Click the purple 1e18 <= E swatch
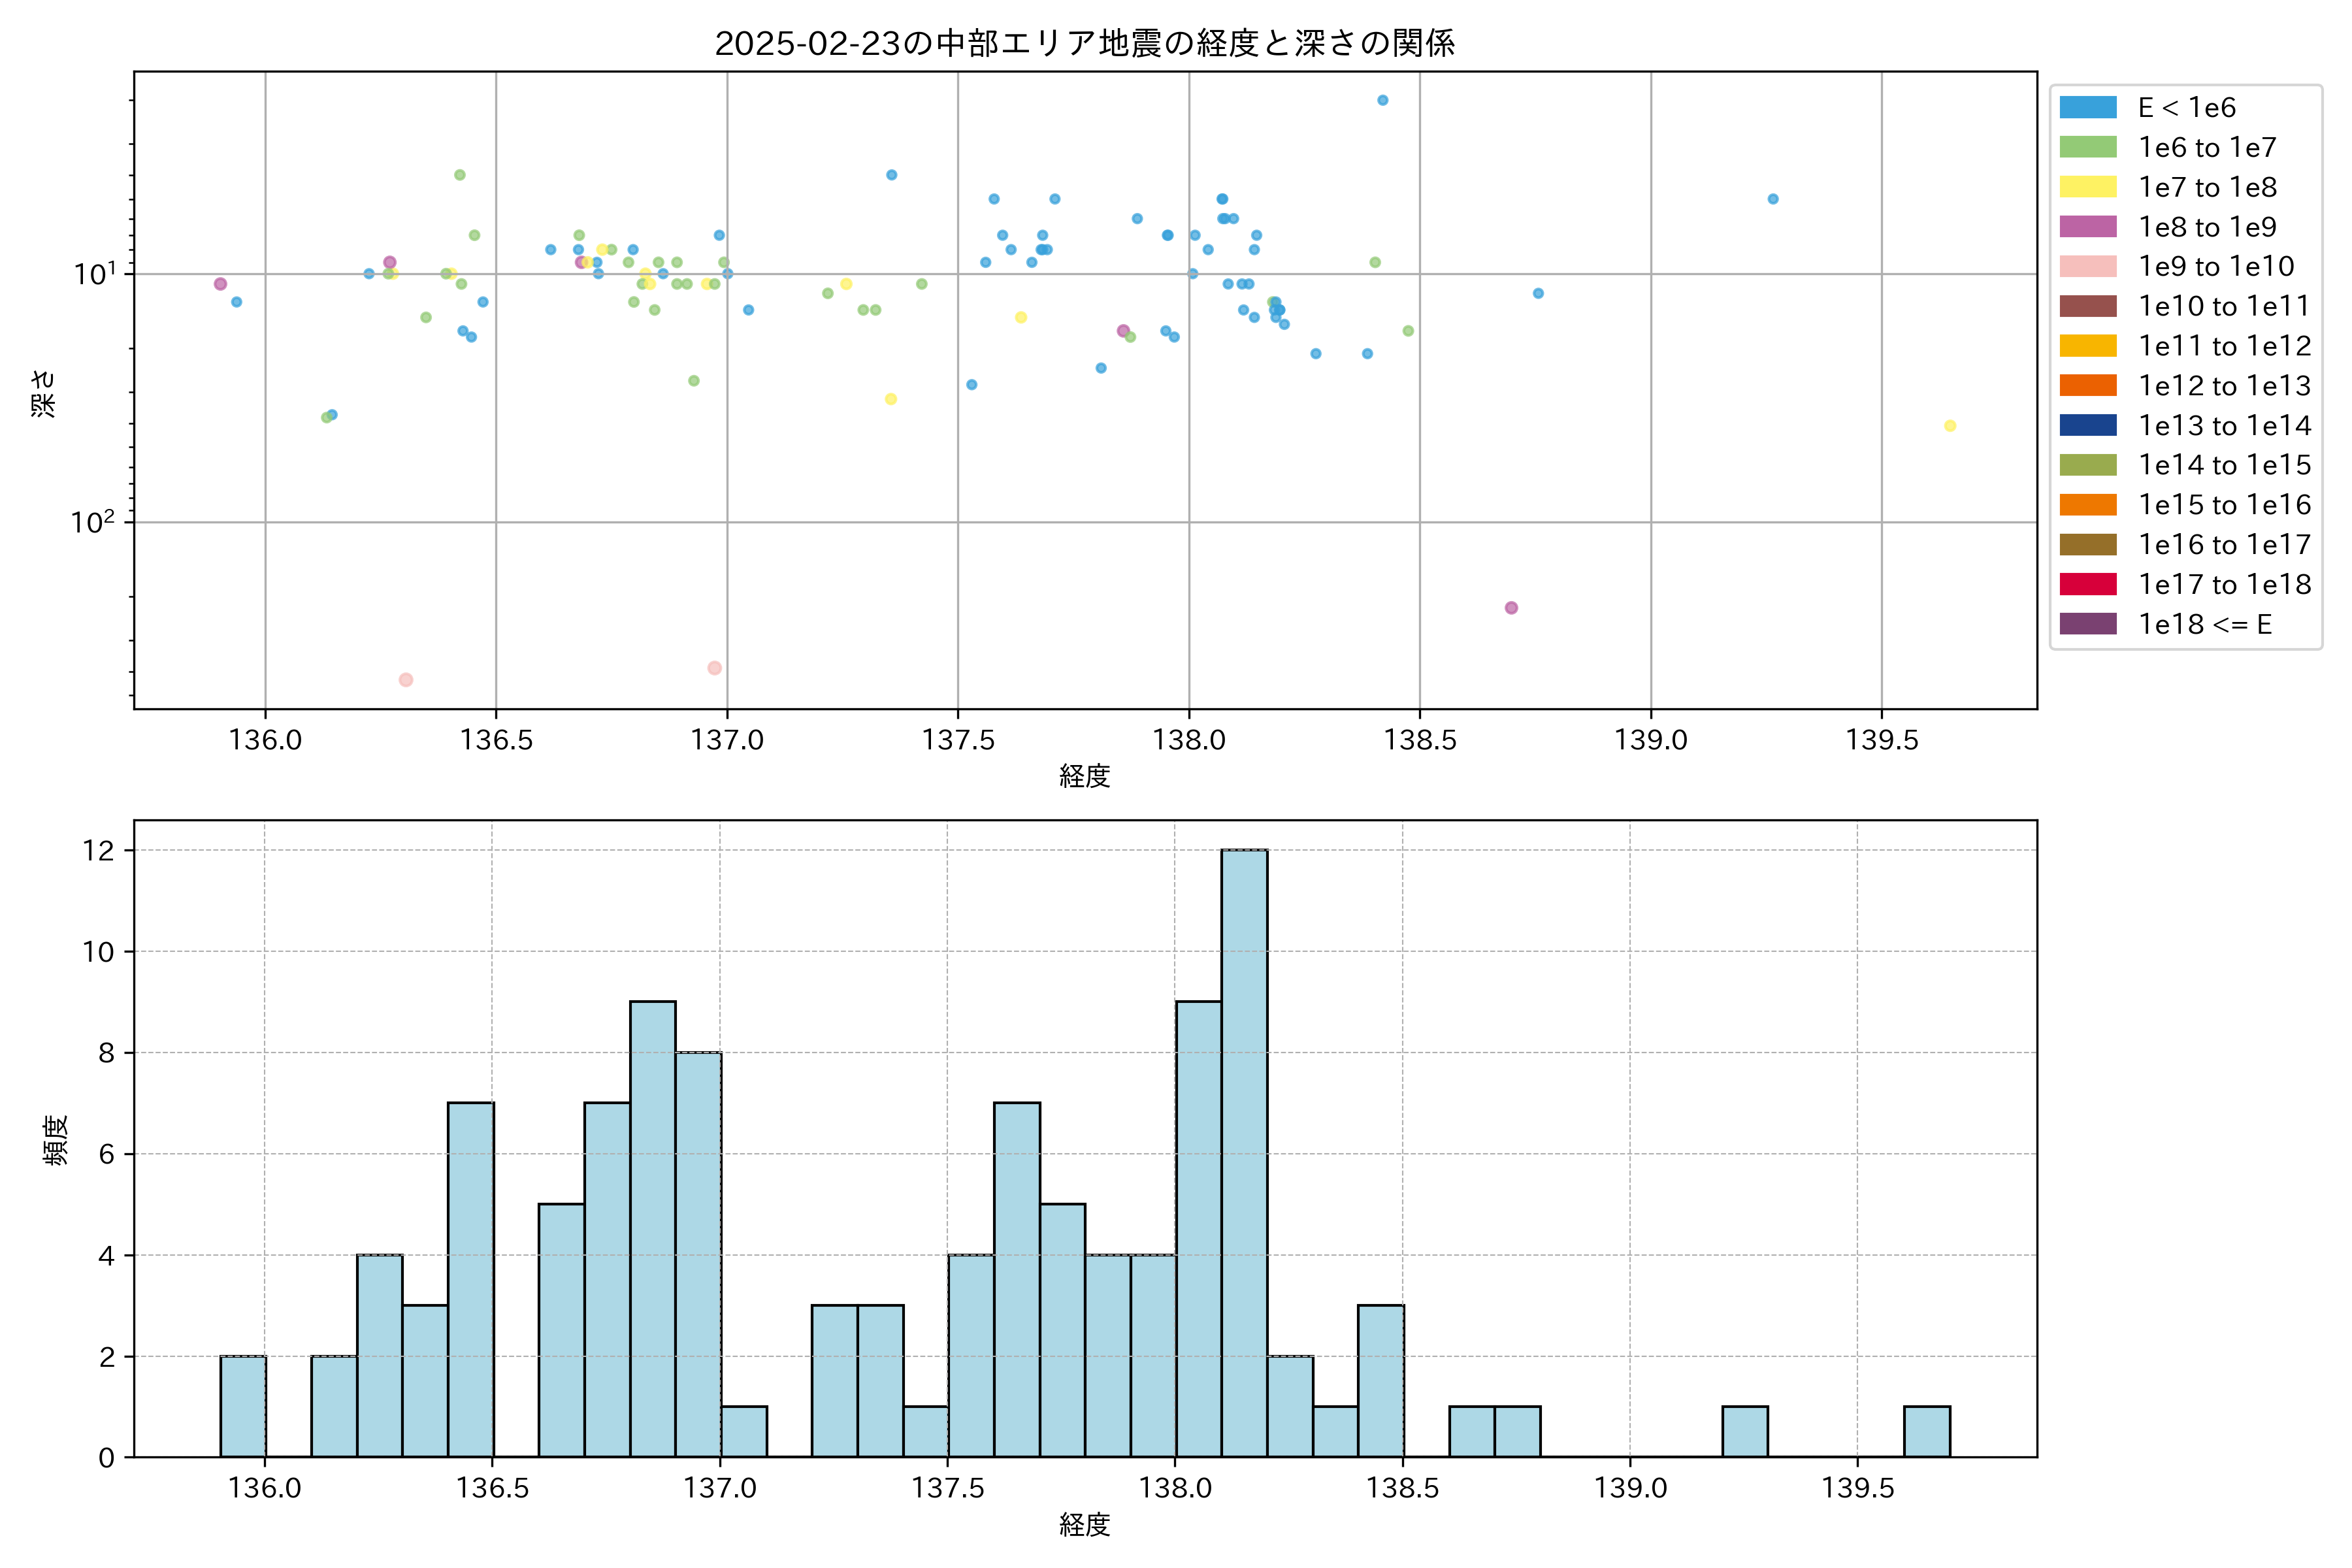 point(2088,624)
